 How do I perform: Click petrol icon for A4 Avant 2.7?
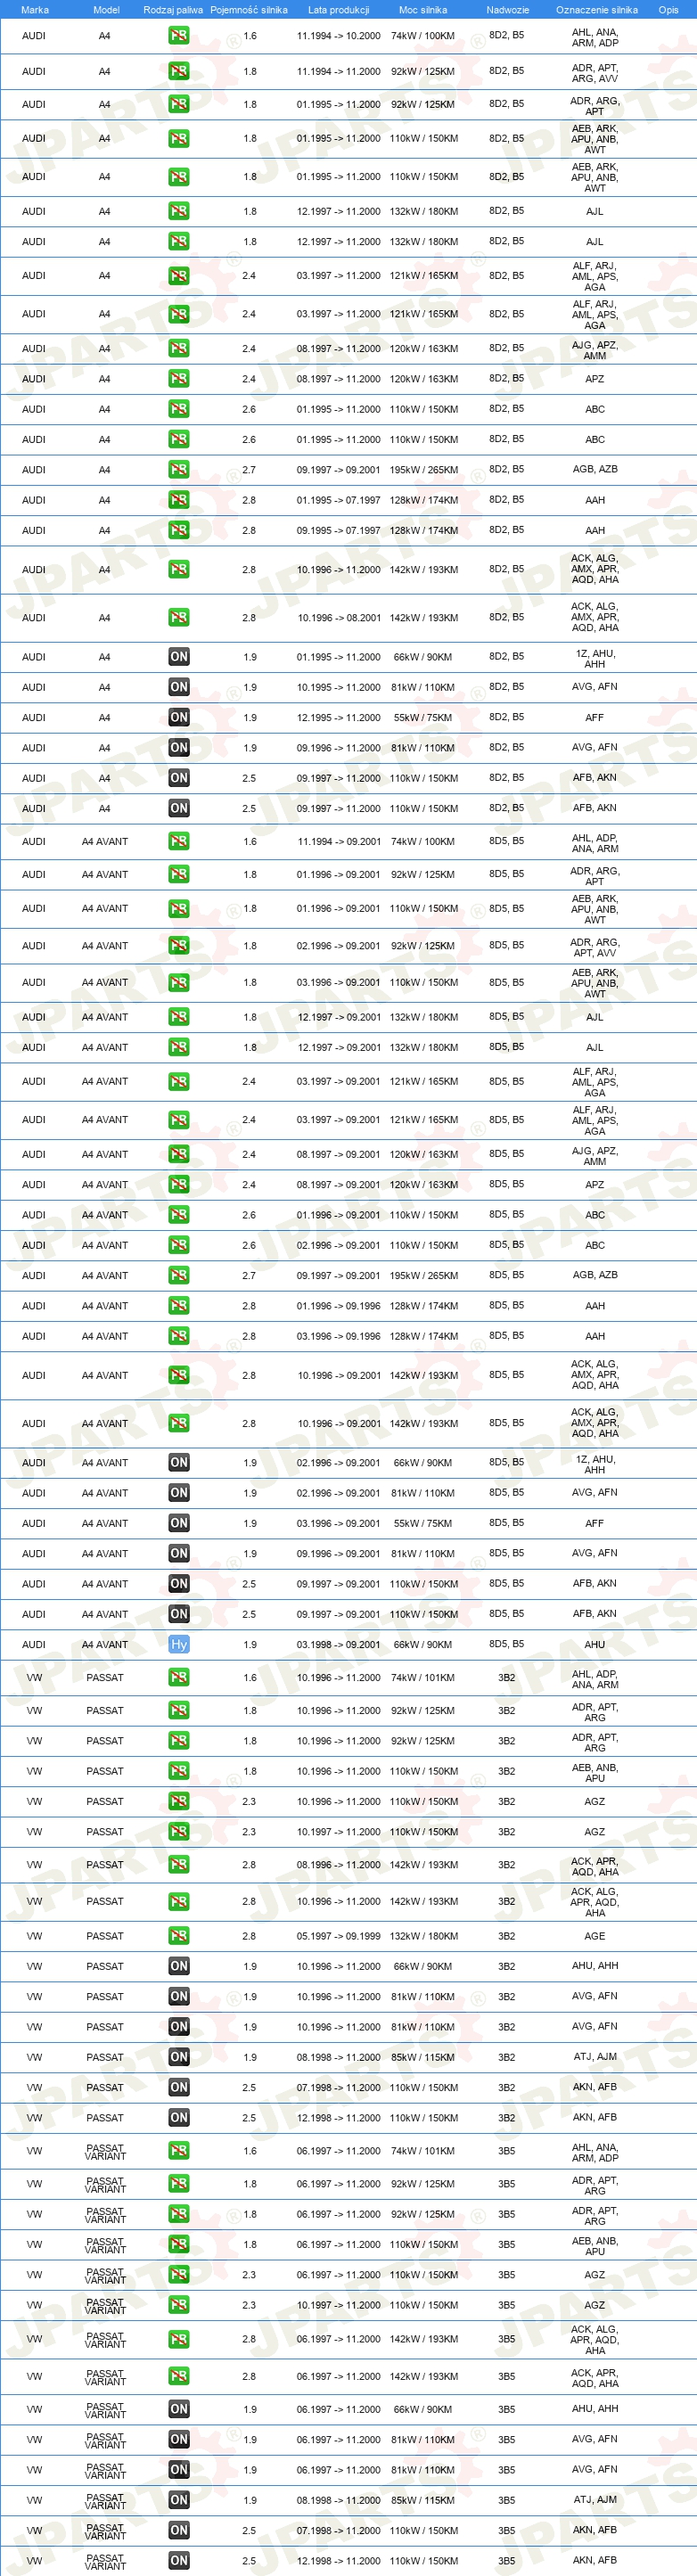178,1275
